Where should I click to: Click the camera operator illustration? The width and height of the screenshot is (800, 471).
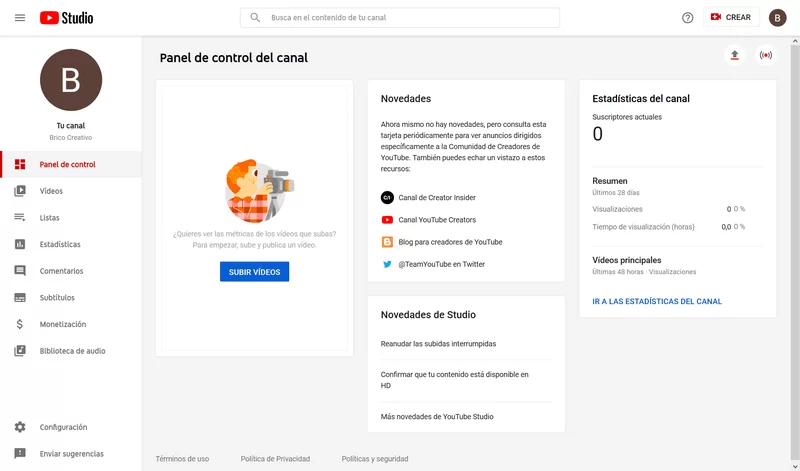pyautogui.click(x=260, y=191)
